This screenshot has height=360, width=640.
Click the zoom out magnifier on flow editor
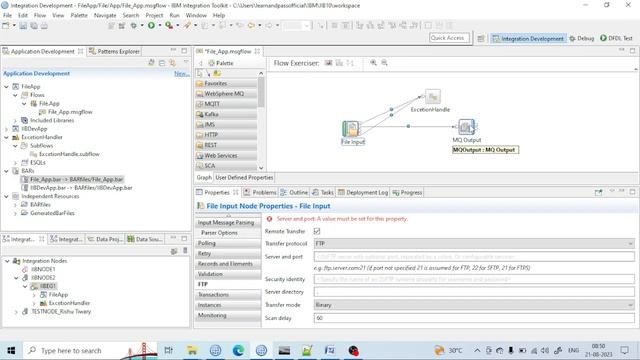pos(384,63)
